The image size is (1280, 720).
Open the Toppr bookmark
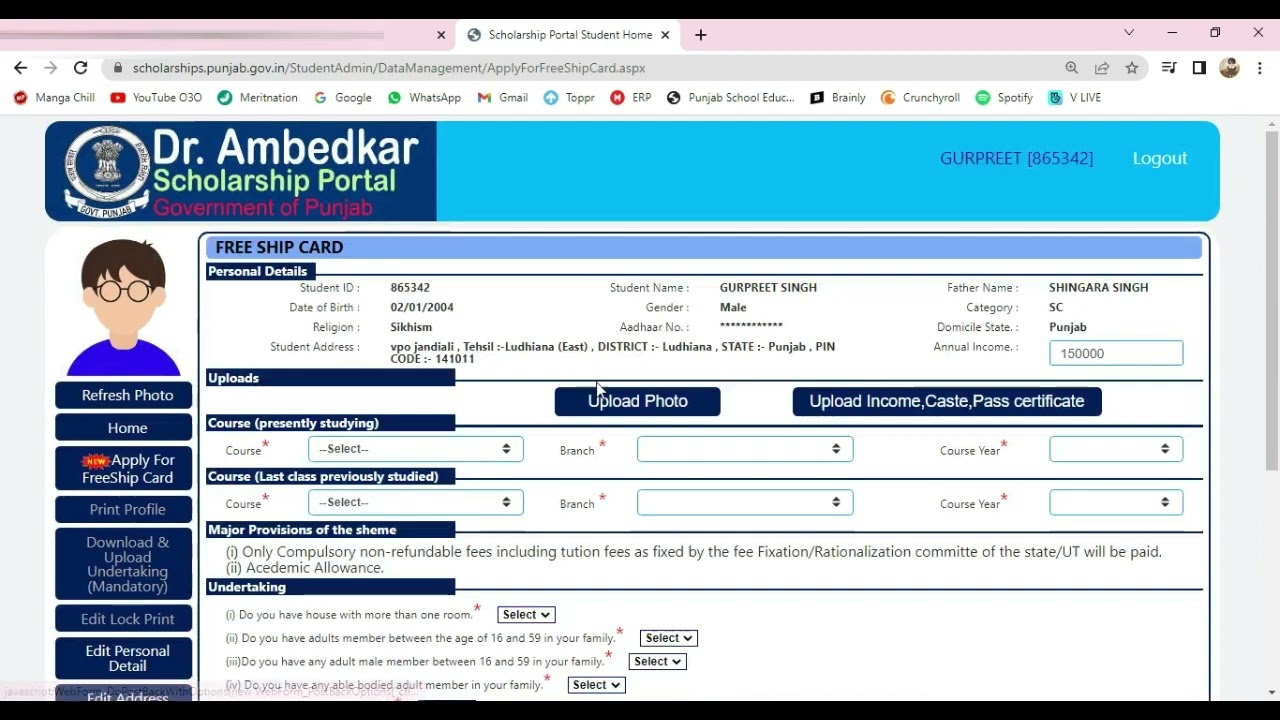[x=569, y=98]
